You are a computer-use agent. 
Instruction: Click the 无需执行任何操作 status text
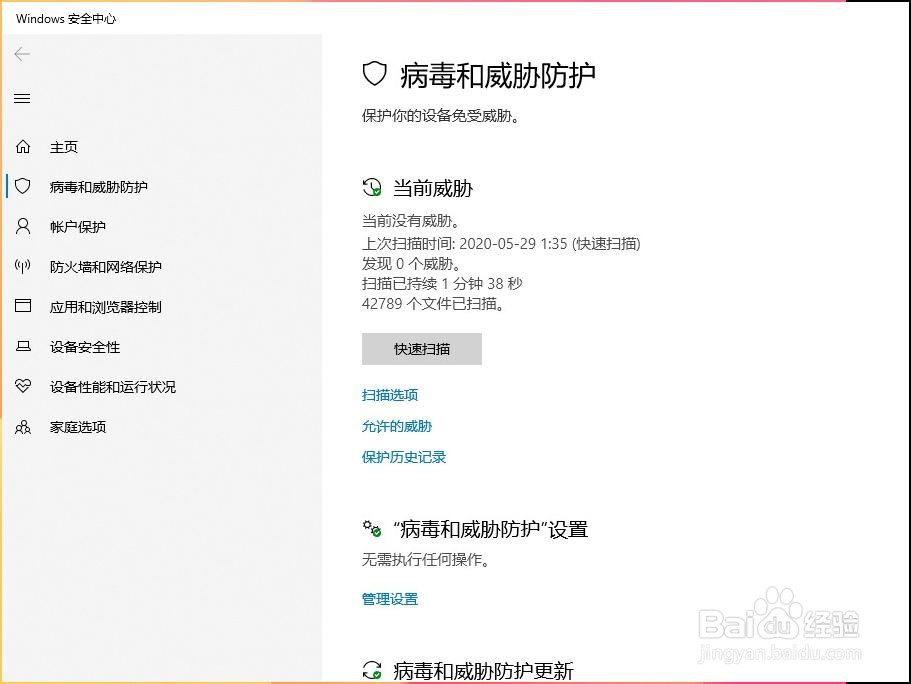click(426, 560)
